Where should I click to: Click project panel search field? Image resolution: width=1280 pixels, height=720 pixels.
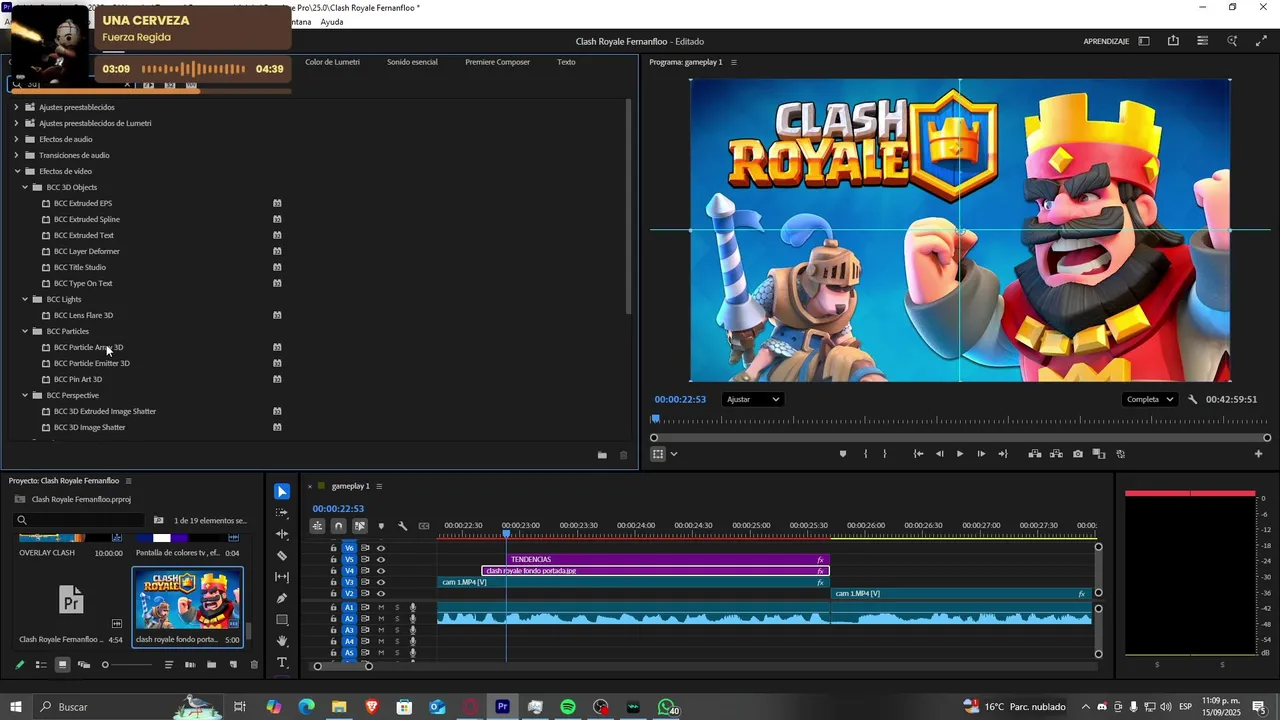[x=80, y=520]
